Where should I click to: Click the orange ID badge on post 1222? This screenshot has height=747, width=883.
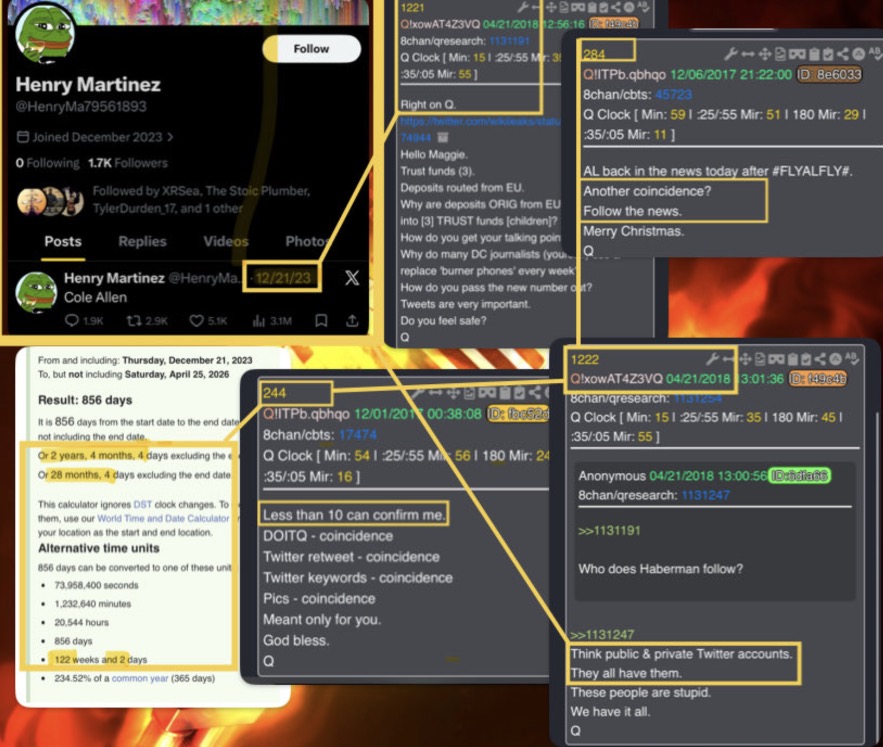(x=818, y=379)
